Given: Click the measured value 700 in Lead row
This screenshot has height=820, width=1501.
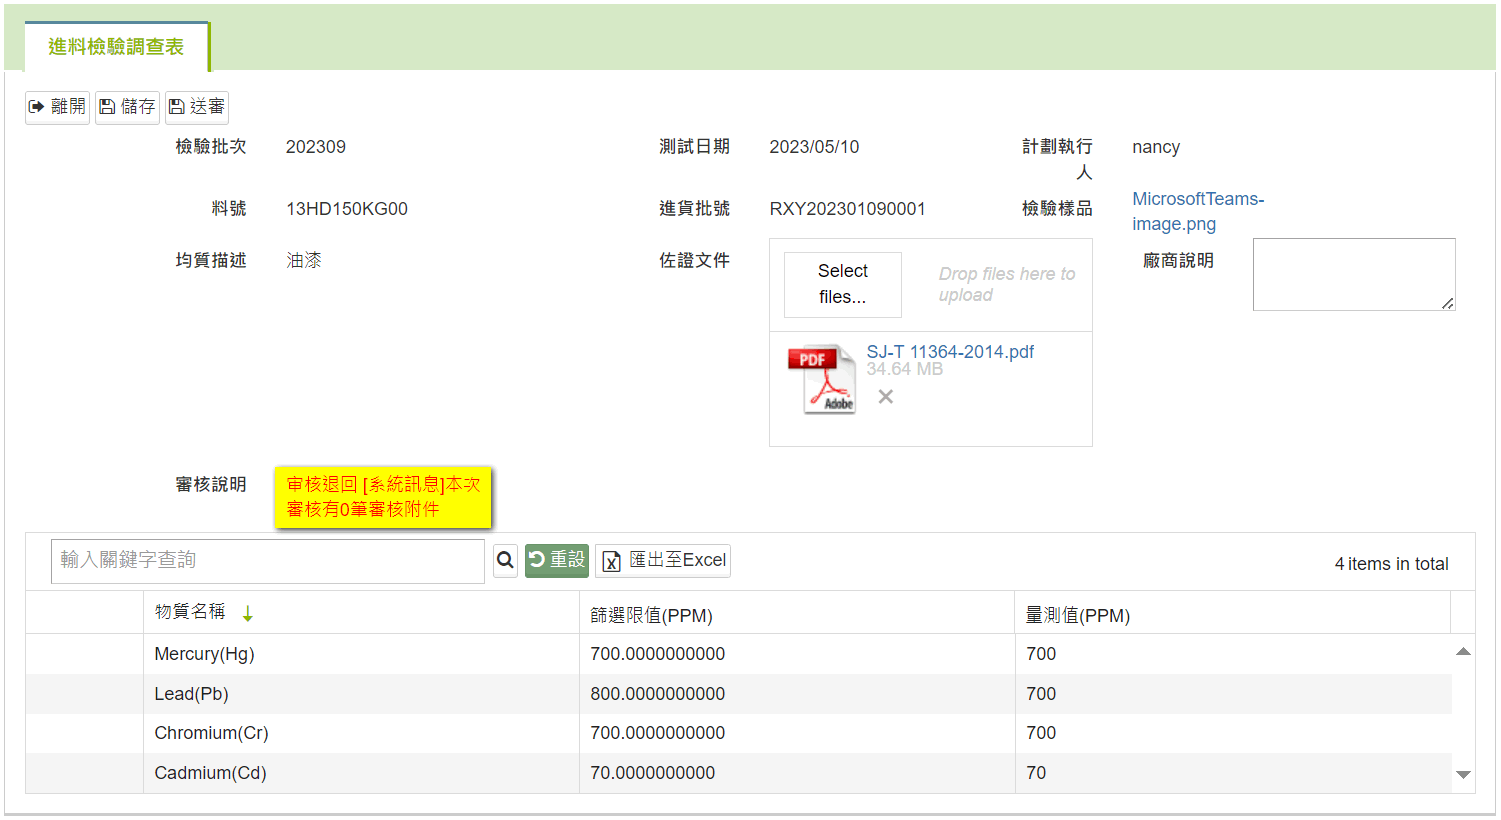Looking at the screenshot, I should 1041,694.
